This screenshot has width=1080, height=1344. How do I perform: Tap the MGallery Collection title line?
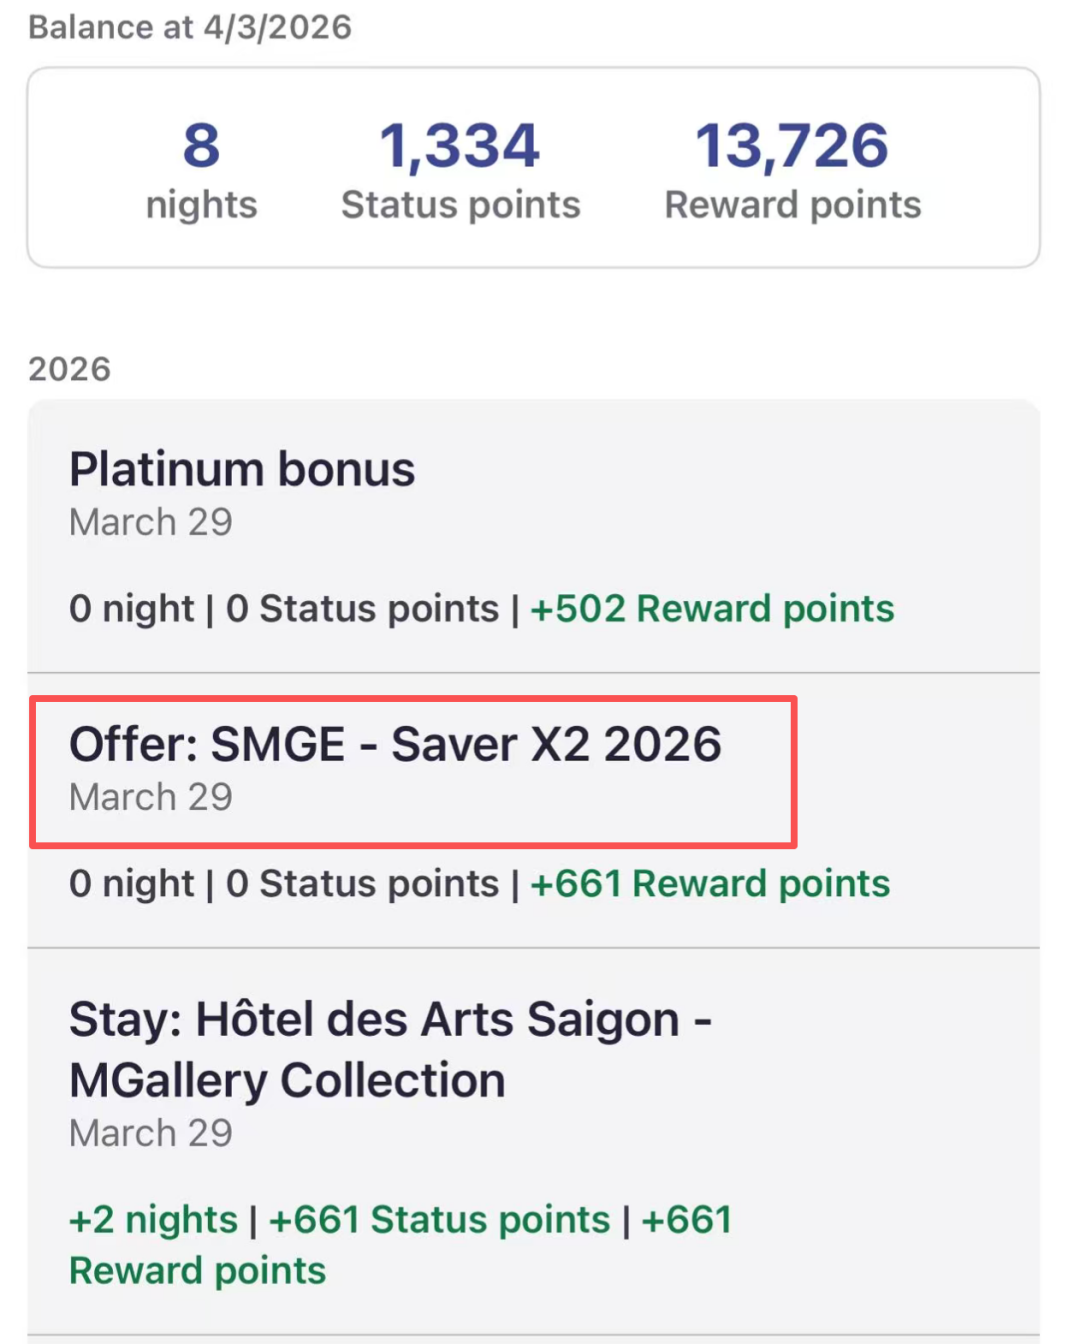[x=287, y=1080]
